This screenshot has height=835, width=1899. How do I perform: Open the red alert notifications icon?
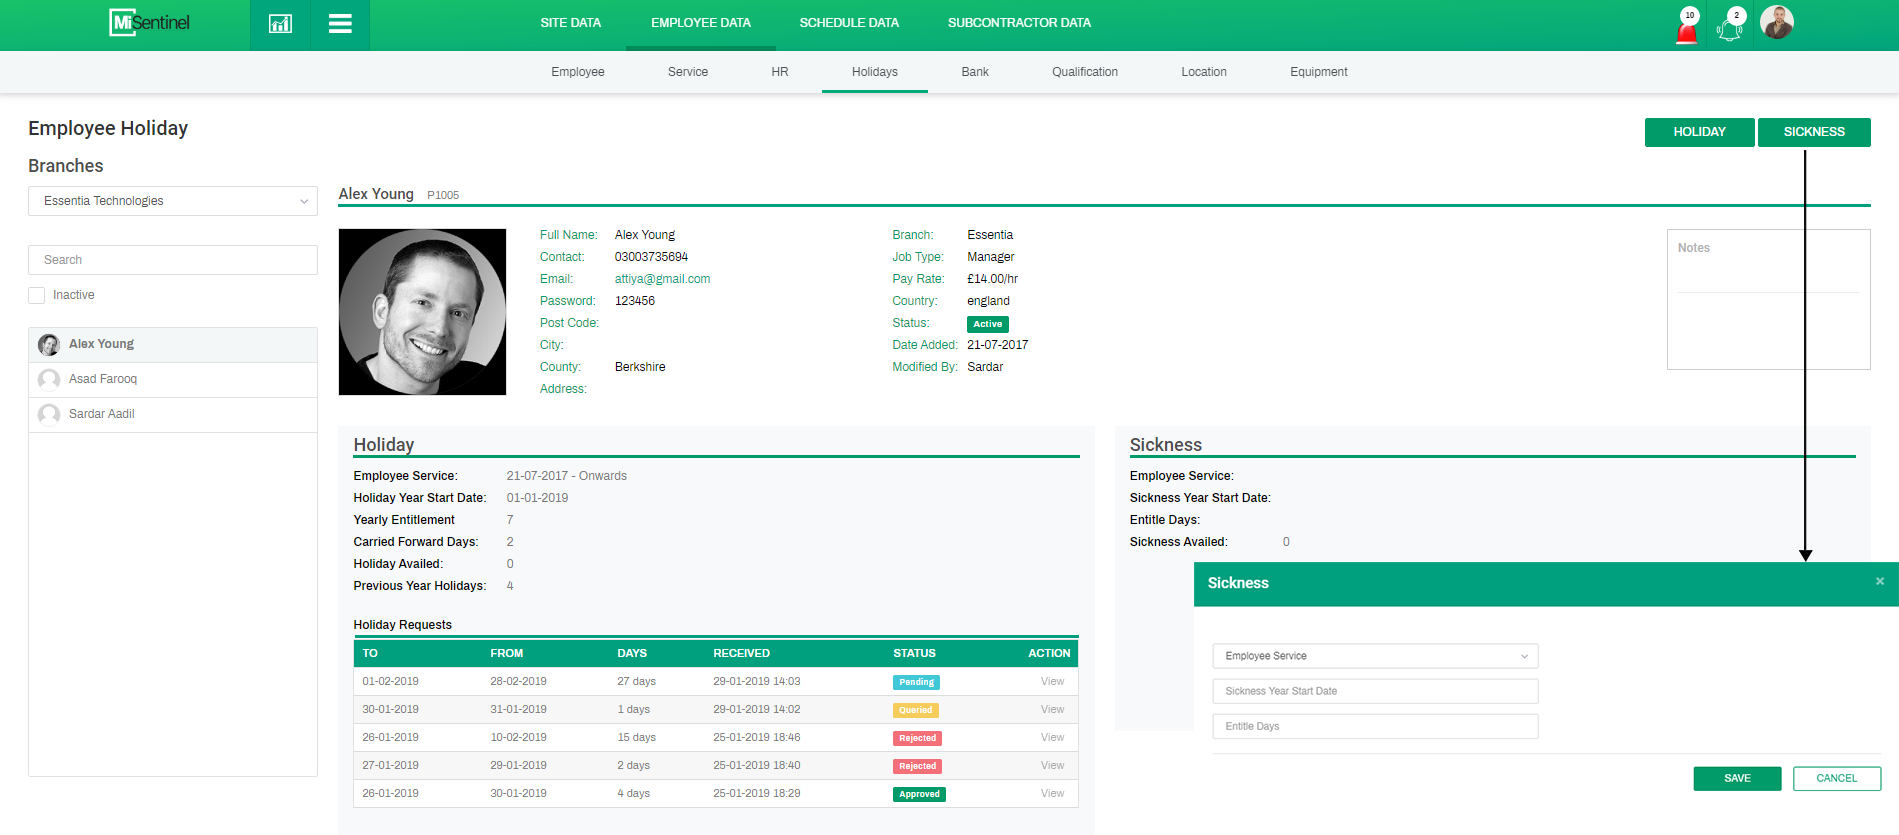point(1687,26)
